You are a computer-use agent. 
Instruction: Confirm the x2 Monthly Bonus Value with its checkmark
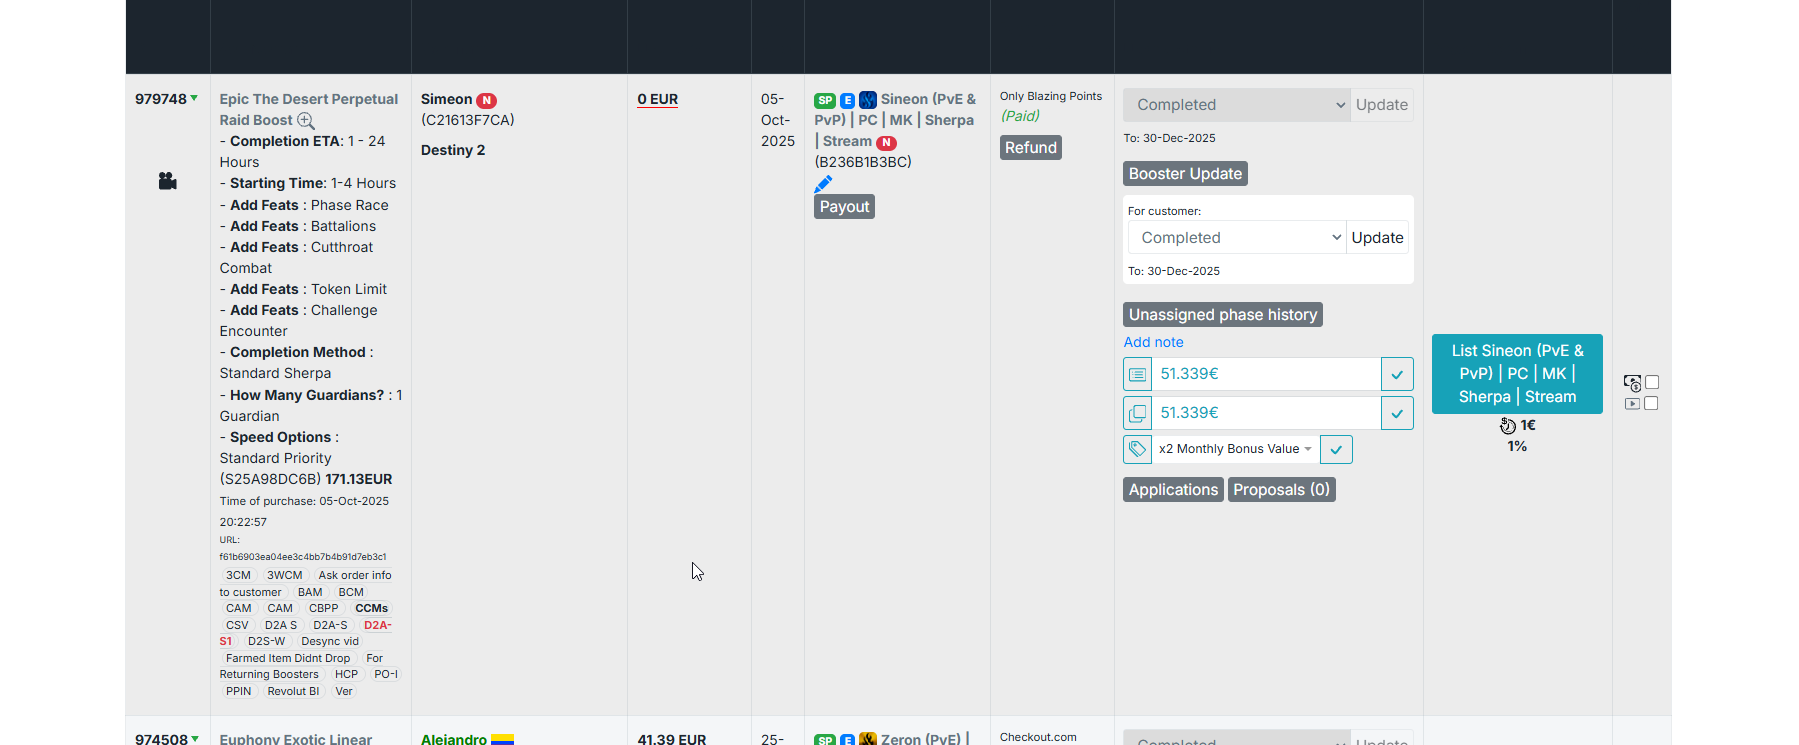coord(1336,449)
